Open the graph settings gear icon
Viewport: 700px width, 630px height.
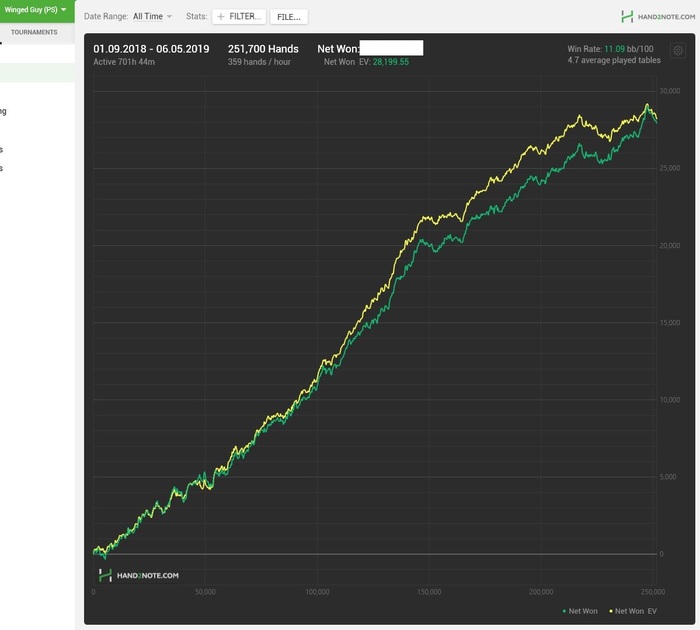[x=678, y=51]
